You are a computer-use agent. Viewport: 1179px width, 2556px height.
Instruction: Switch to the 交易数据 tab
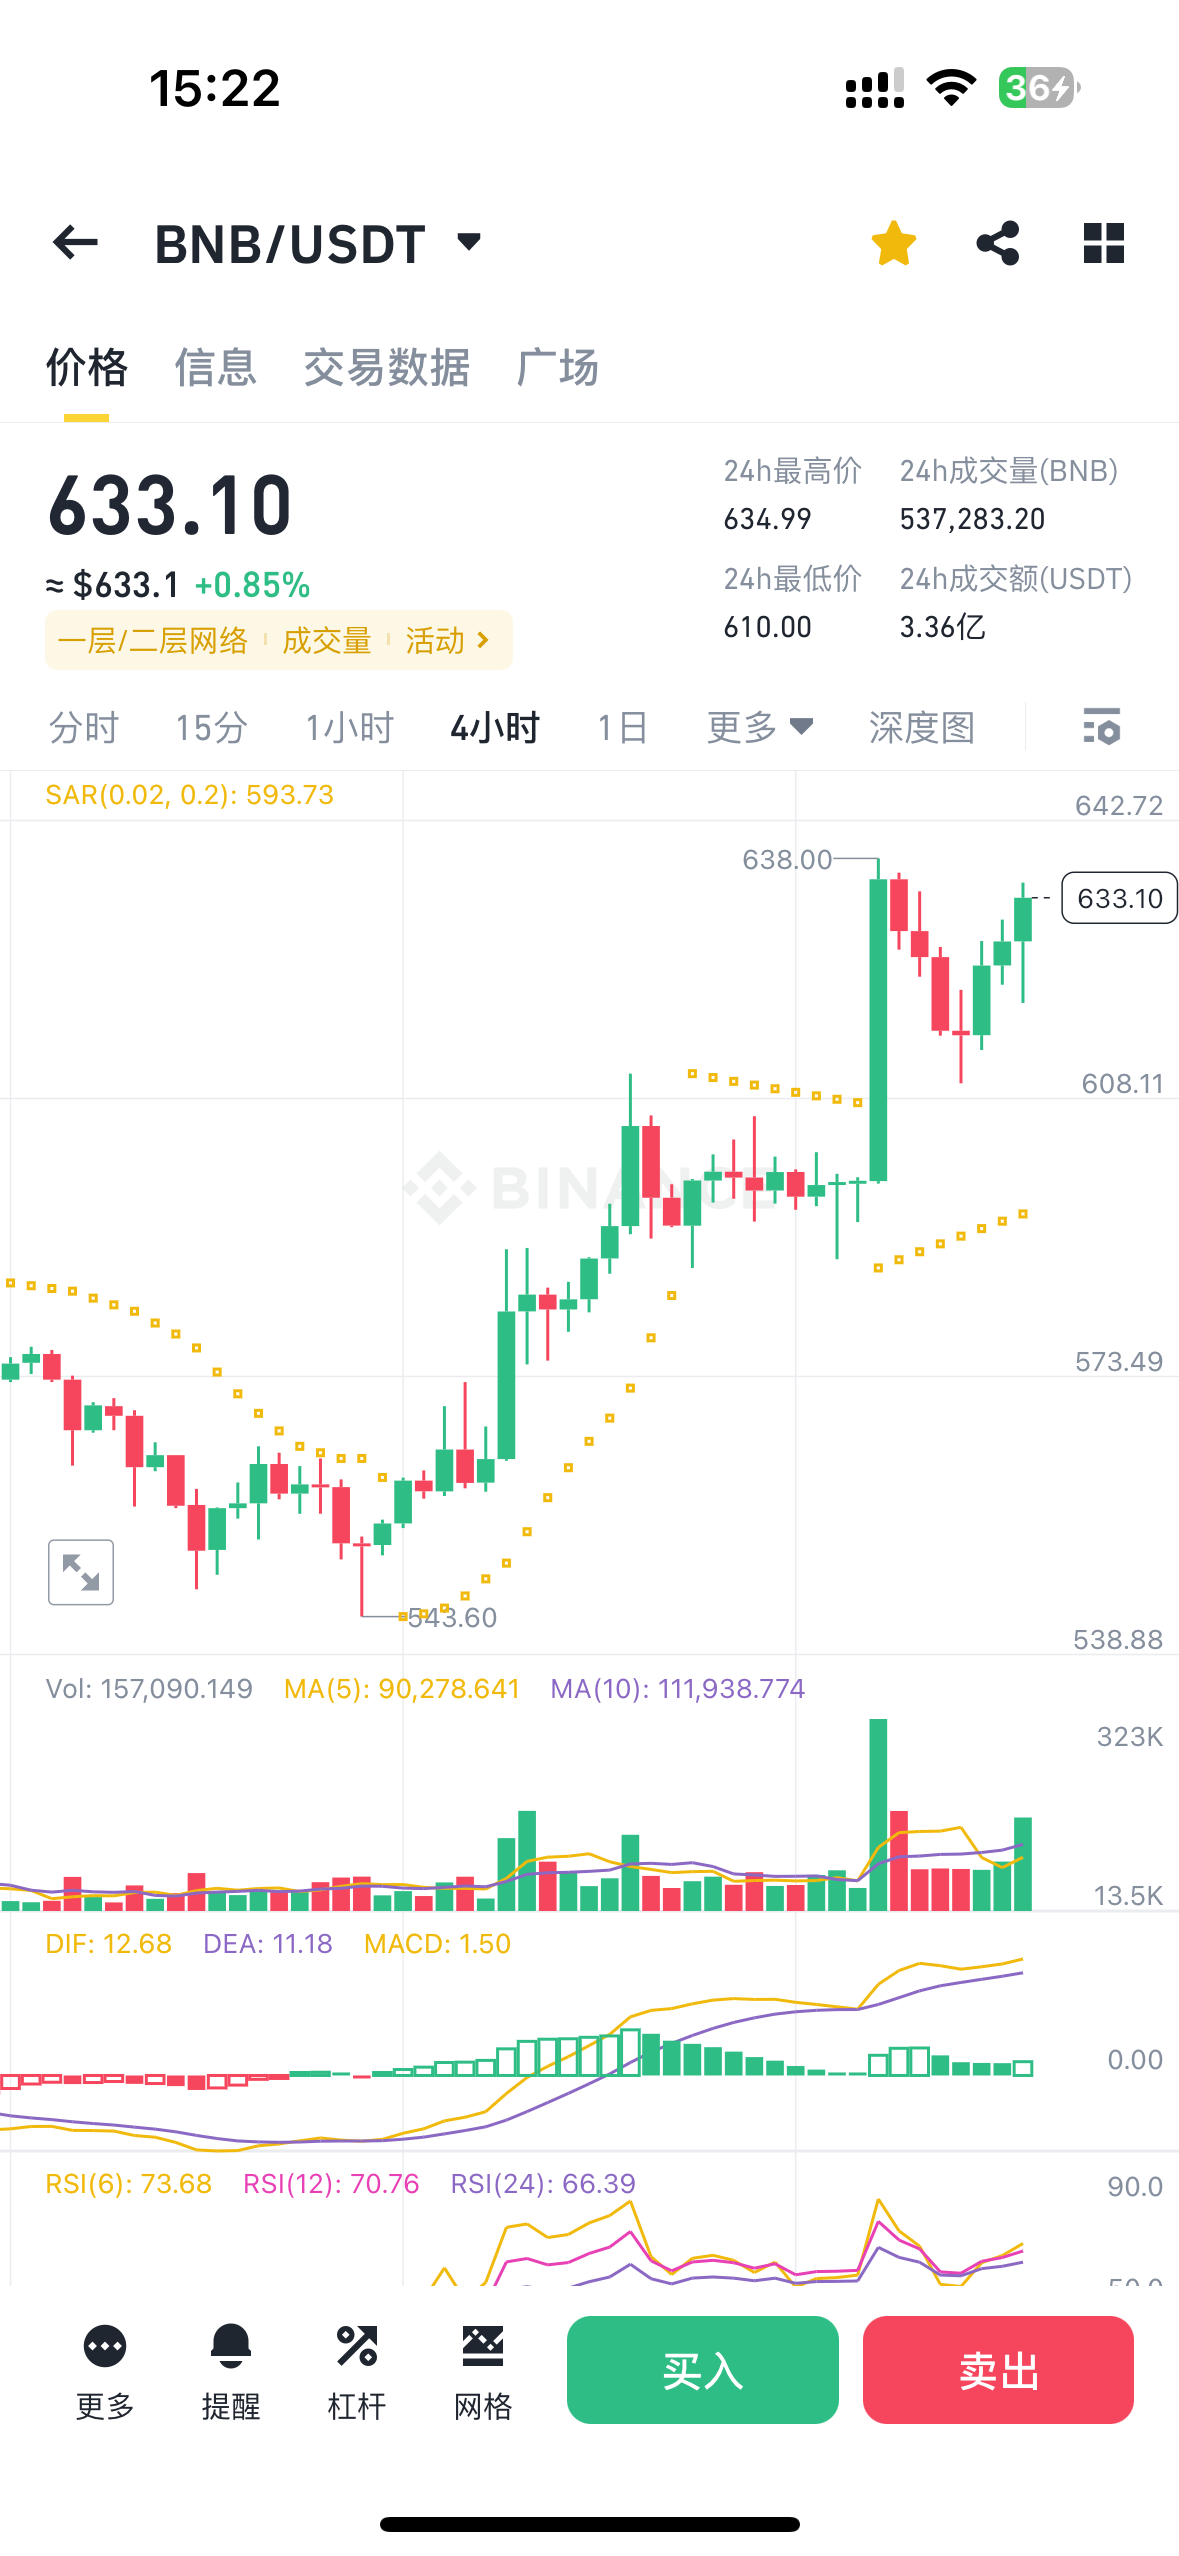click(387, 368)
